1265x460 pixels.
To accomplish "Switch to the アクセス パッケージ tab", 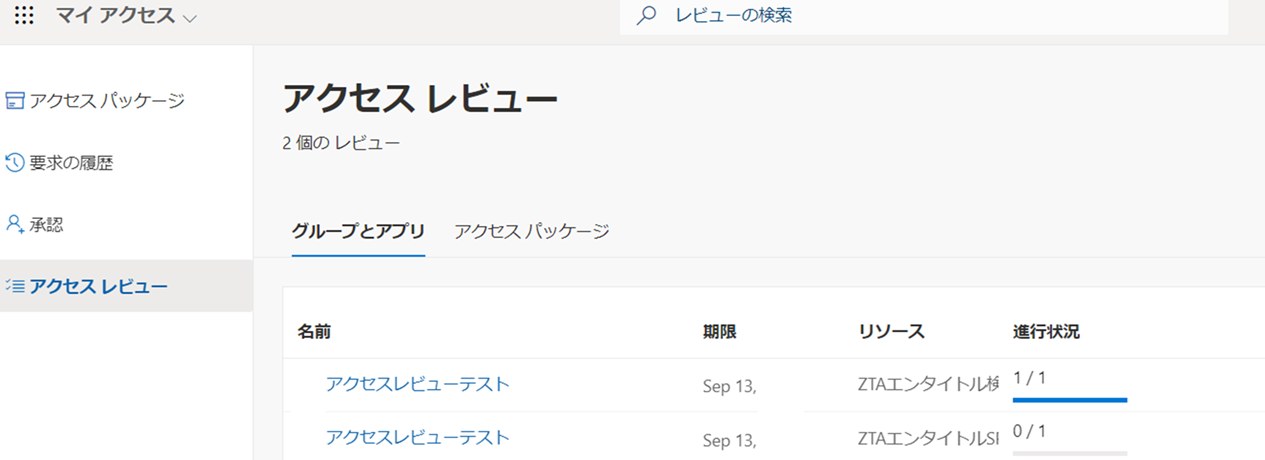I will point(531,231).
